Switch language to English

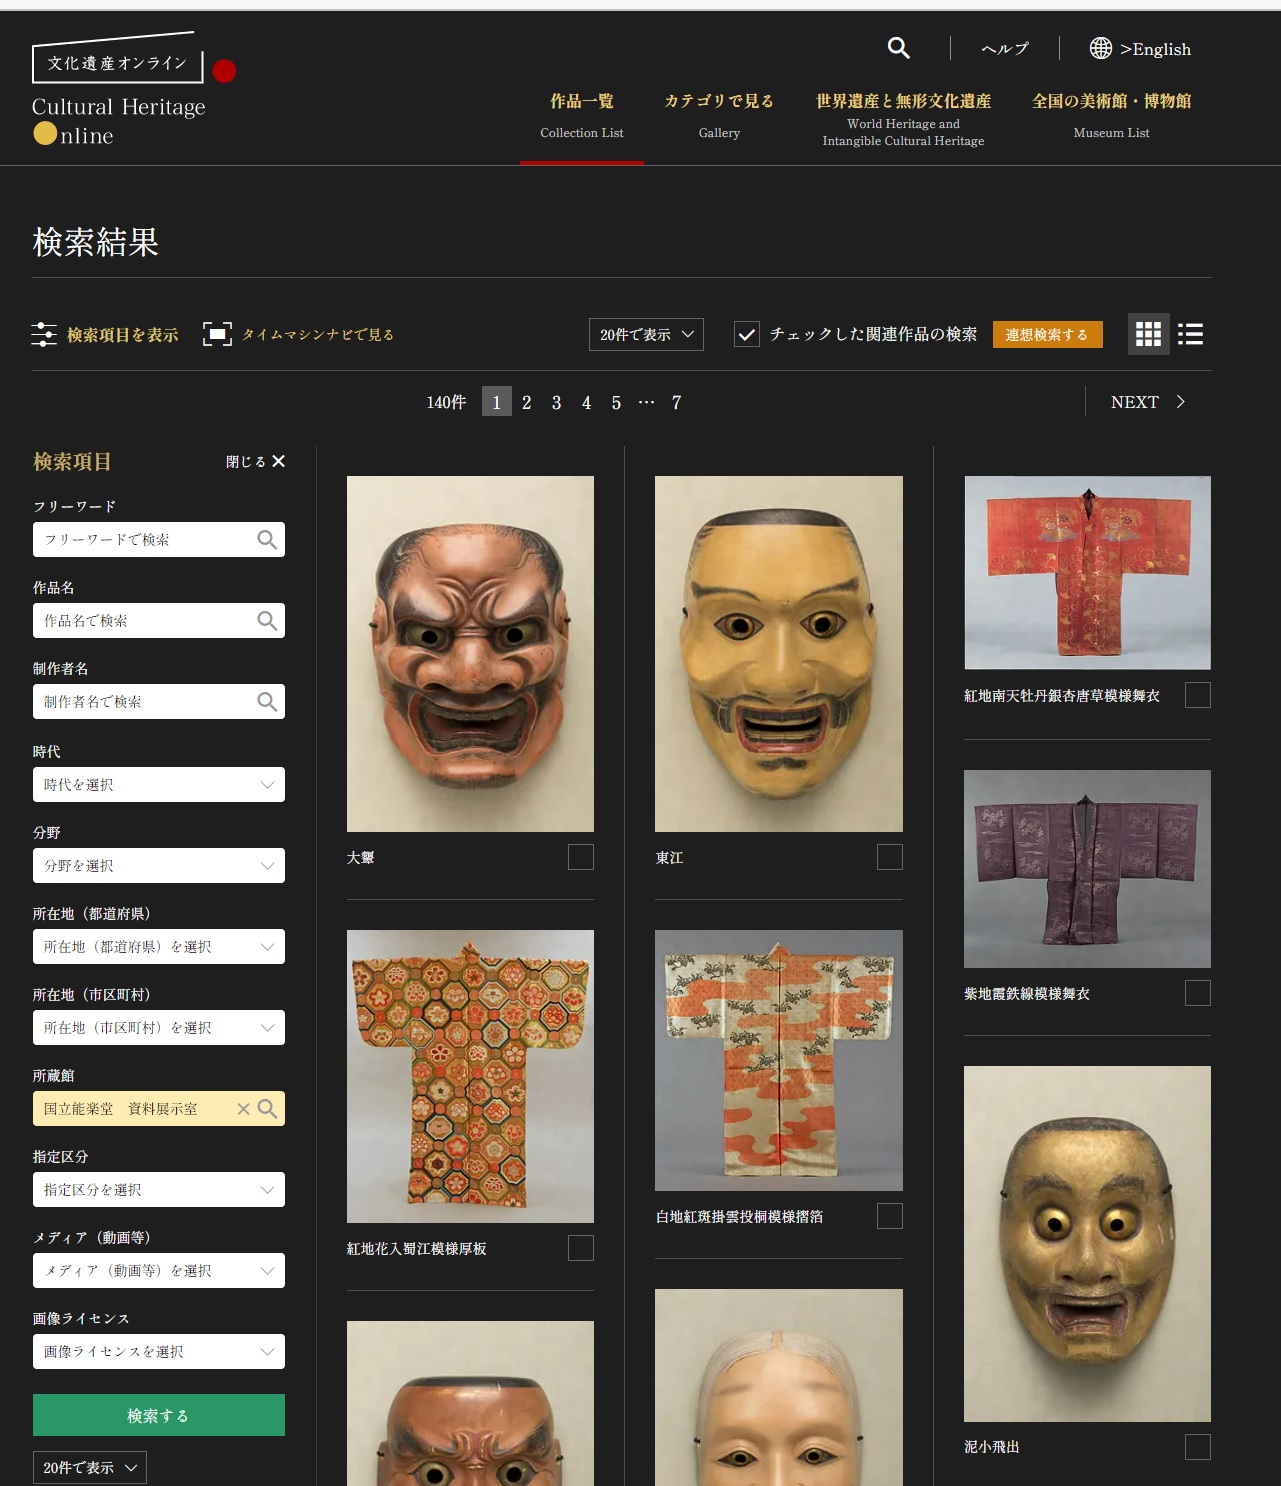(x=1155, y=49)
